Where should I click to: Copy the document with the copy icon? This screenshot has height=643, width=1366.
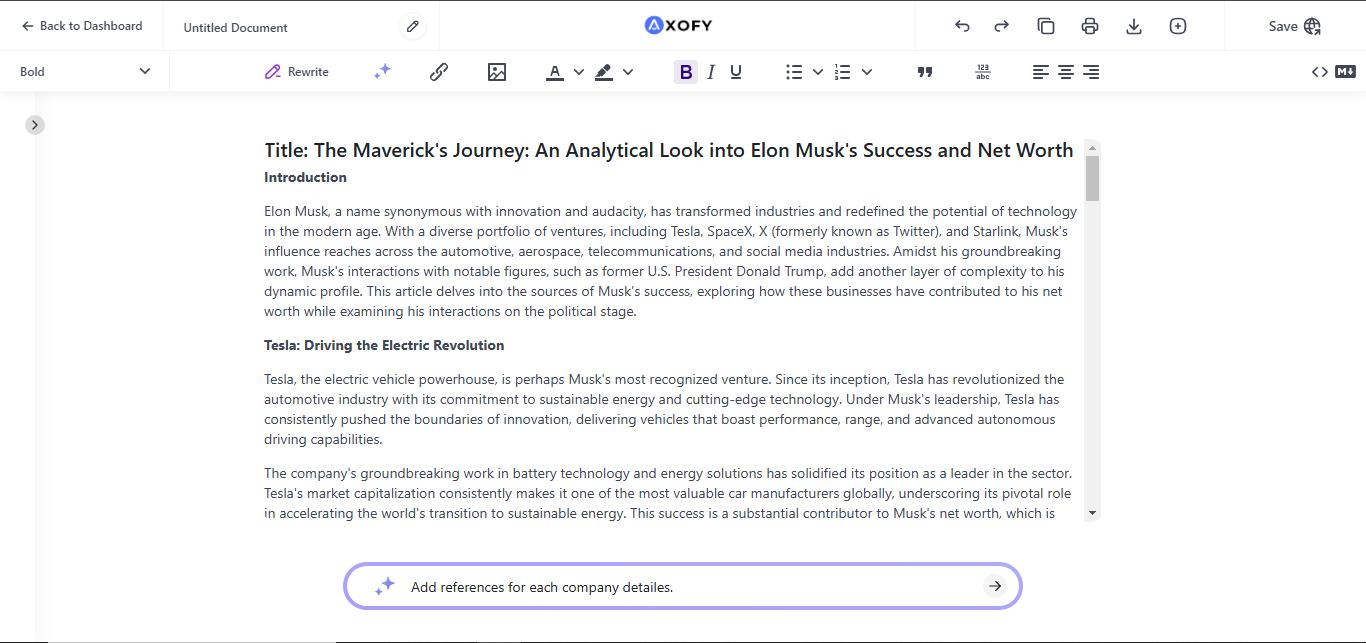[x=1046, y=26]
